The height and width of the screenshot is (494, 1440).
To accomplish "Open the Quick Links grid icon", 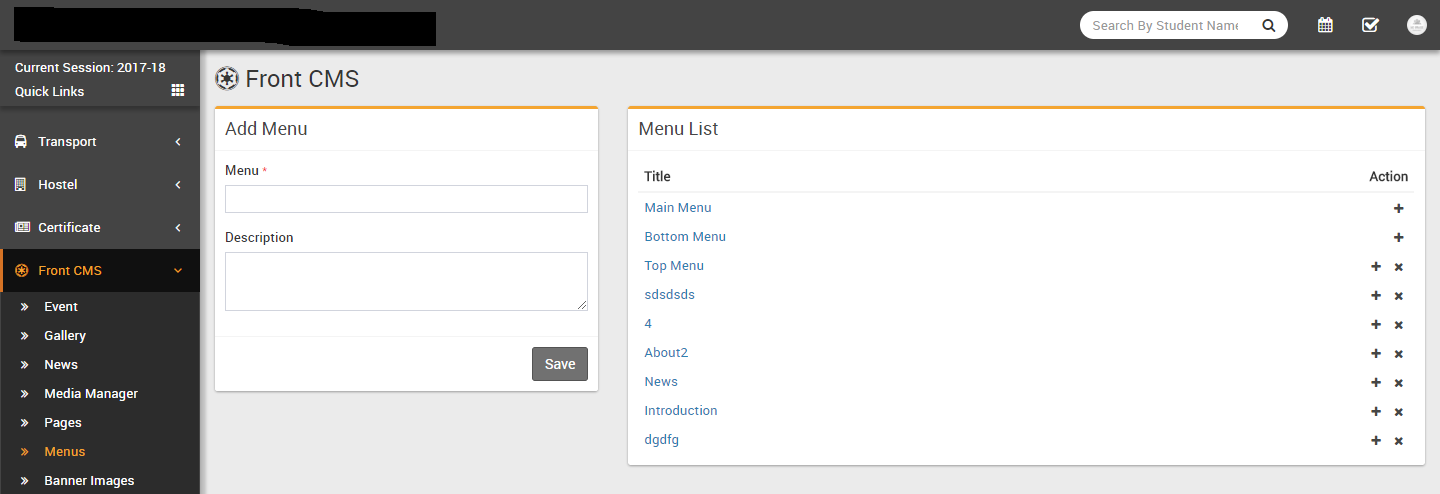I will 178,91.
